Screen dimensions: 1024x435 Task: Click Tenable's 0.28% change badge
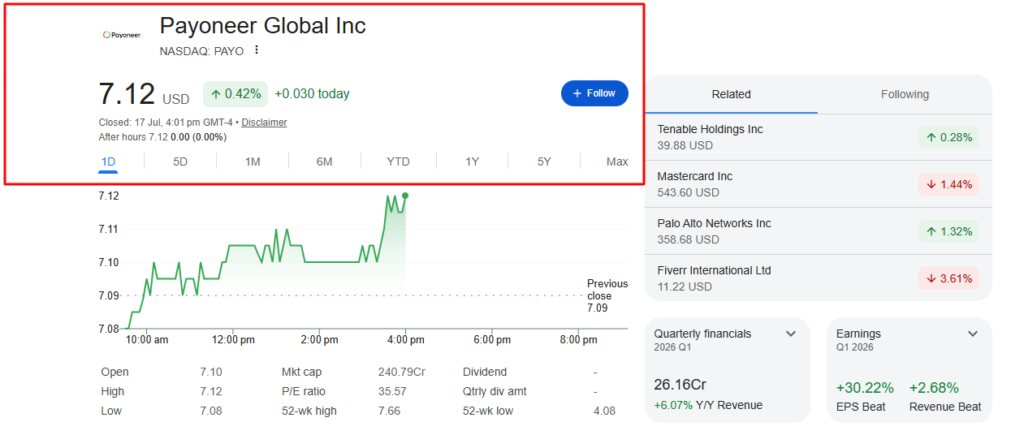pos(948,137)
